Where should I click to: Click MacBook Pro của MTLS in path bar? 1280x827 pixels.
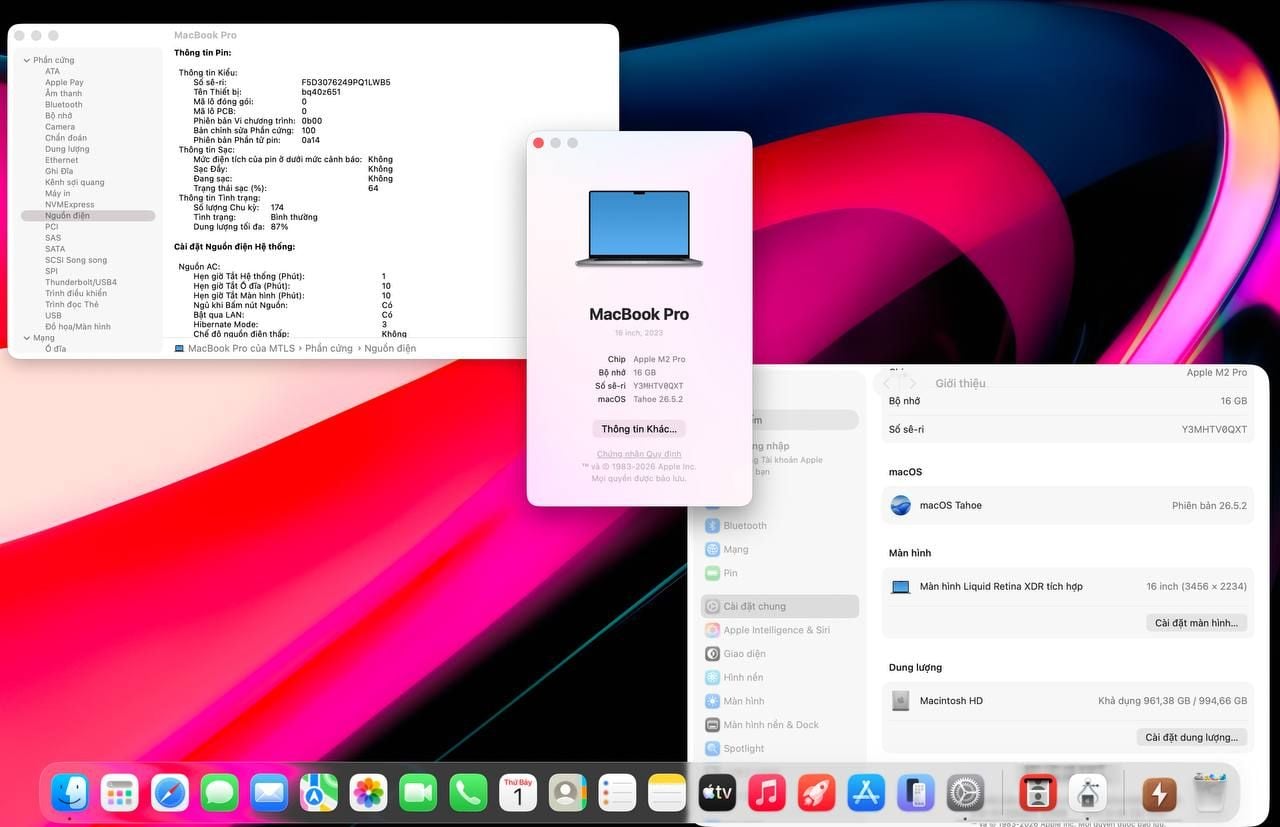pyautogui.click(x=241, y=348)
